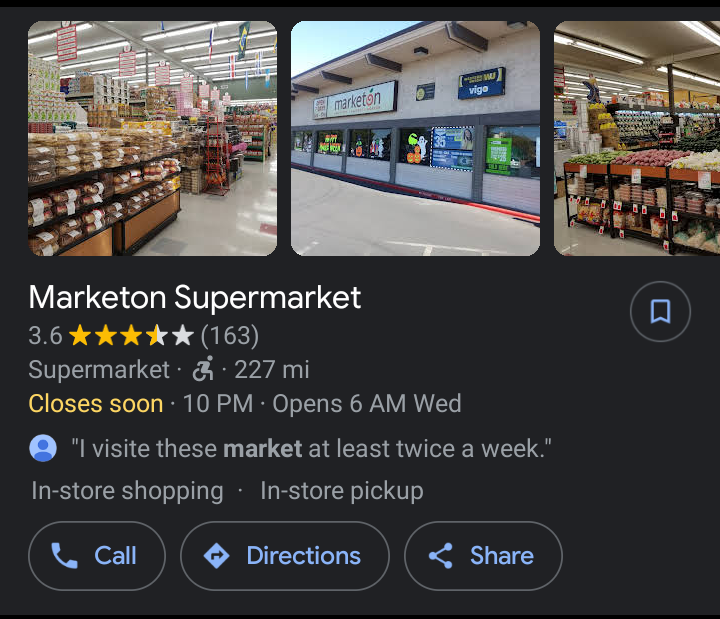Image resolution: width=720 pixels, height=619 pixels.
Task: Tap the wheelchair accessibility icon
Action: 203,369
